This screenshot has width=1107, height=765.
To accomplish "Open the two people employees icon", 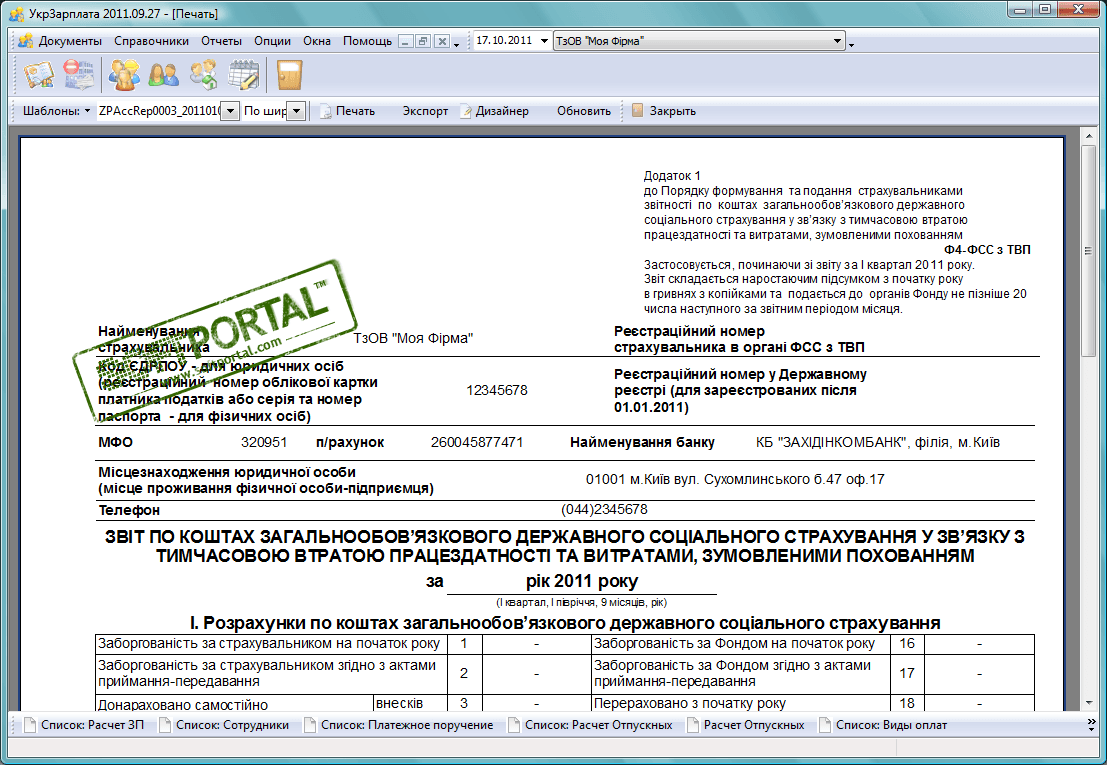I will pyautogui.click(x=164, y=76).
